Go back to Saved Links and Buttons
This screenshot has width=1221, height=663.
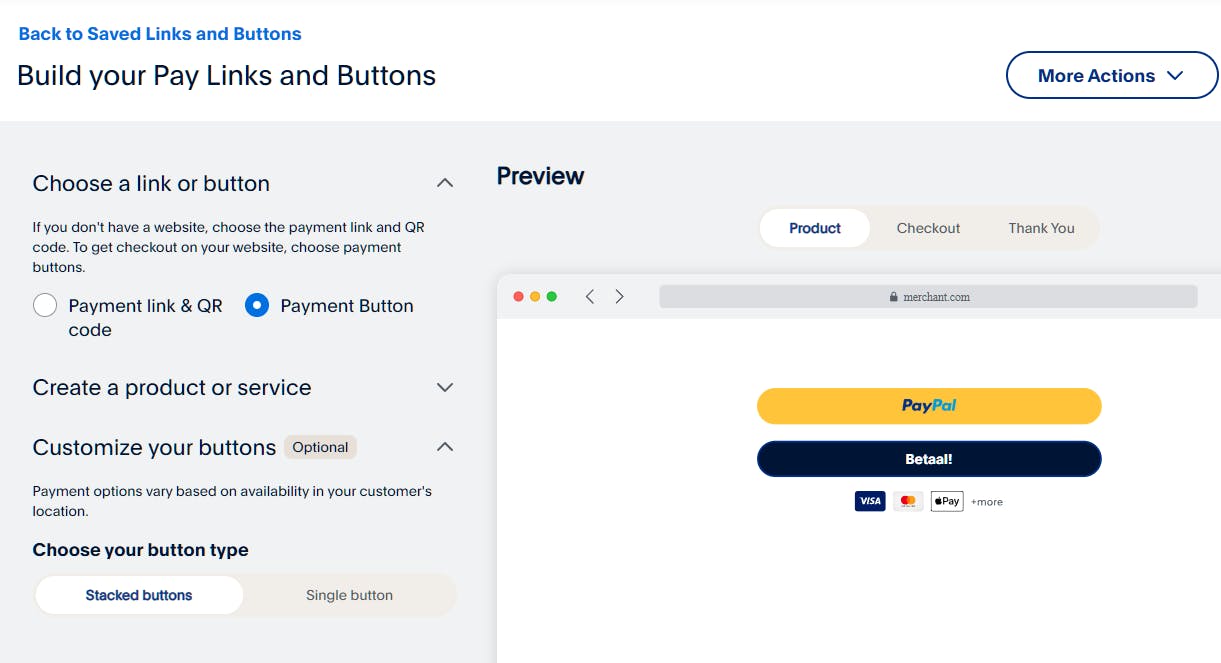point(160,34)
